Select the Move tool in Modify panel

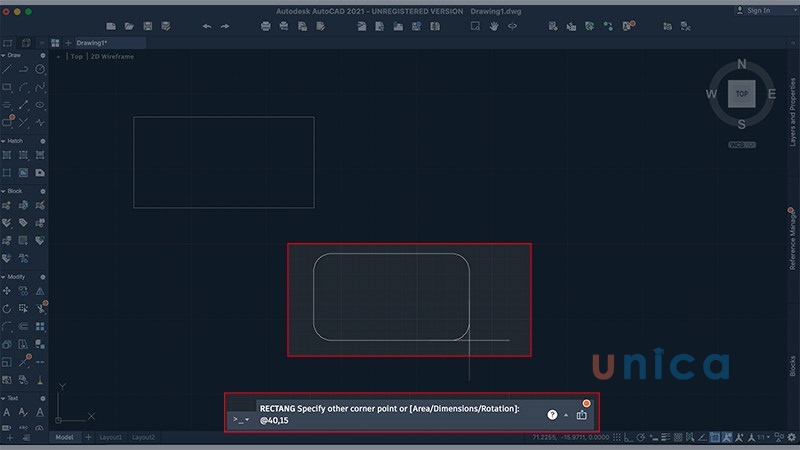click(x=7, y=291)
